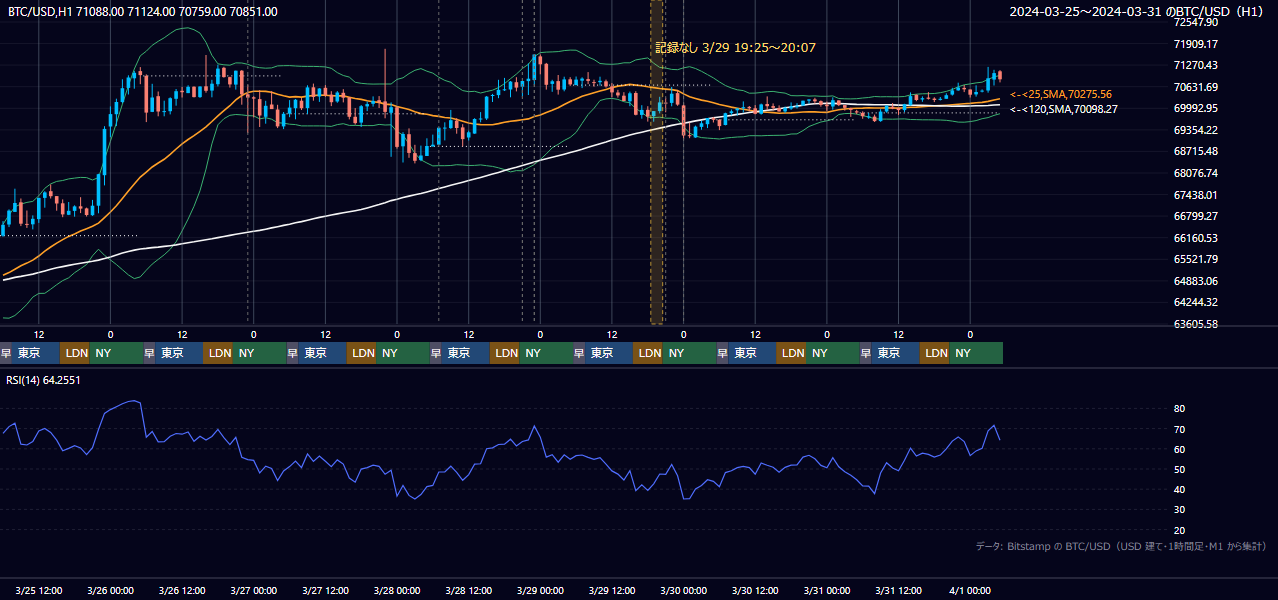
Task: Click the 3/27 00:00 date label
Action: 253,590
